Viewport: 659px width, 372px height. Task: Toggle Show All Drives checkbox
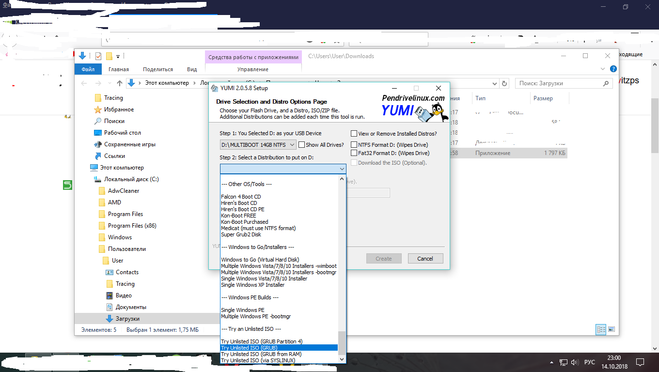[301, 145]
